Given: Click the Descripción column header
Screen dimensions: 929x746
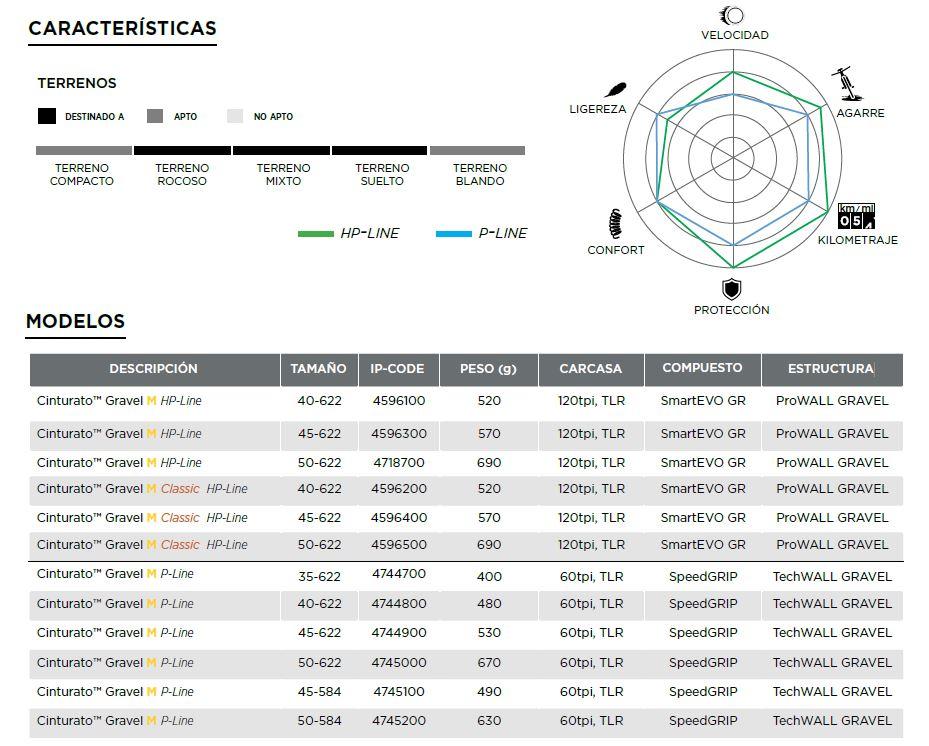Looking at the screenshot, I should [x=153, y=369].
